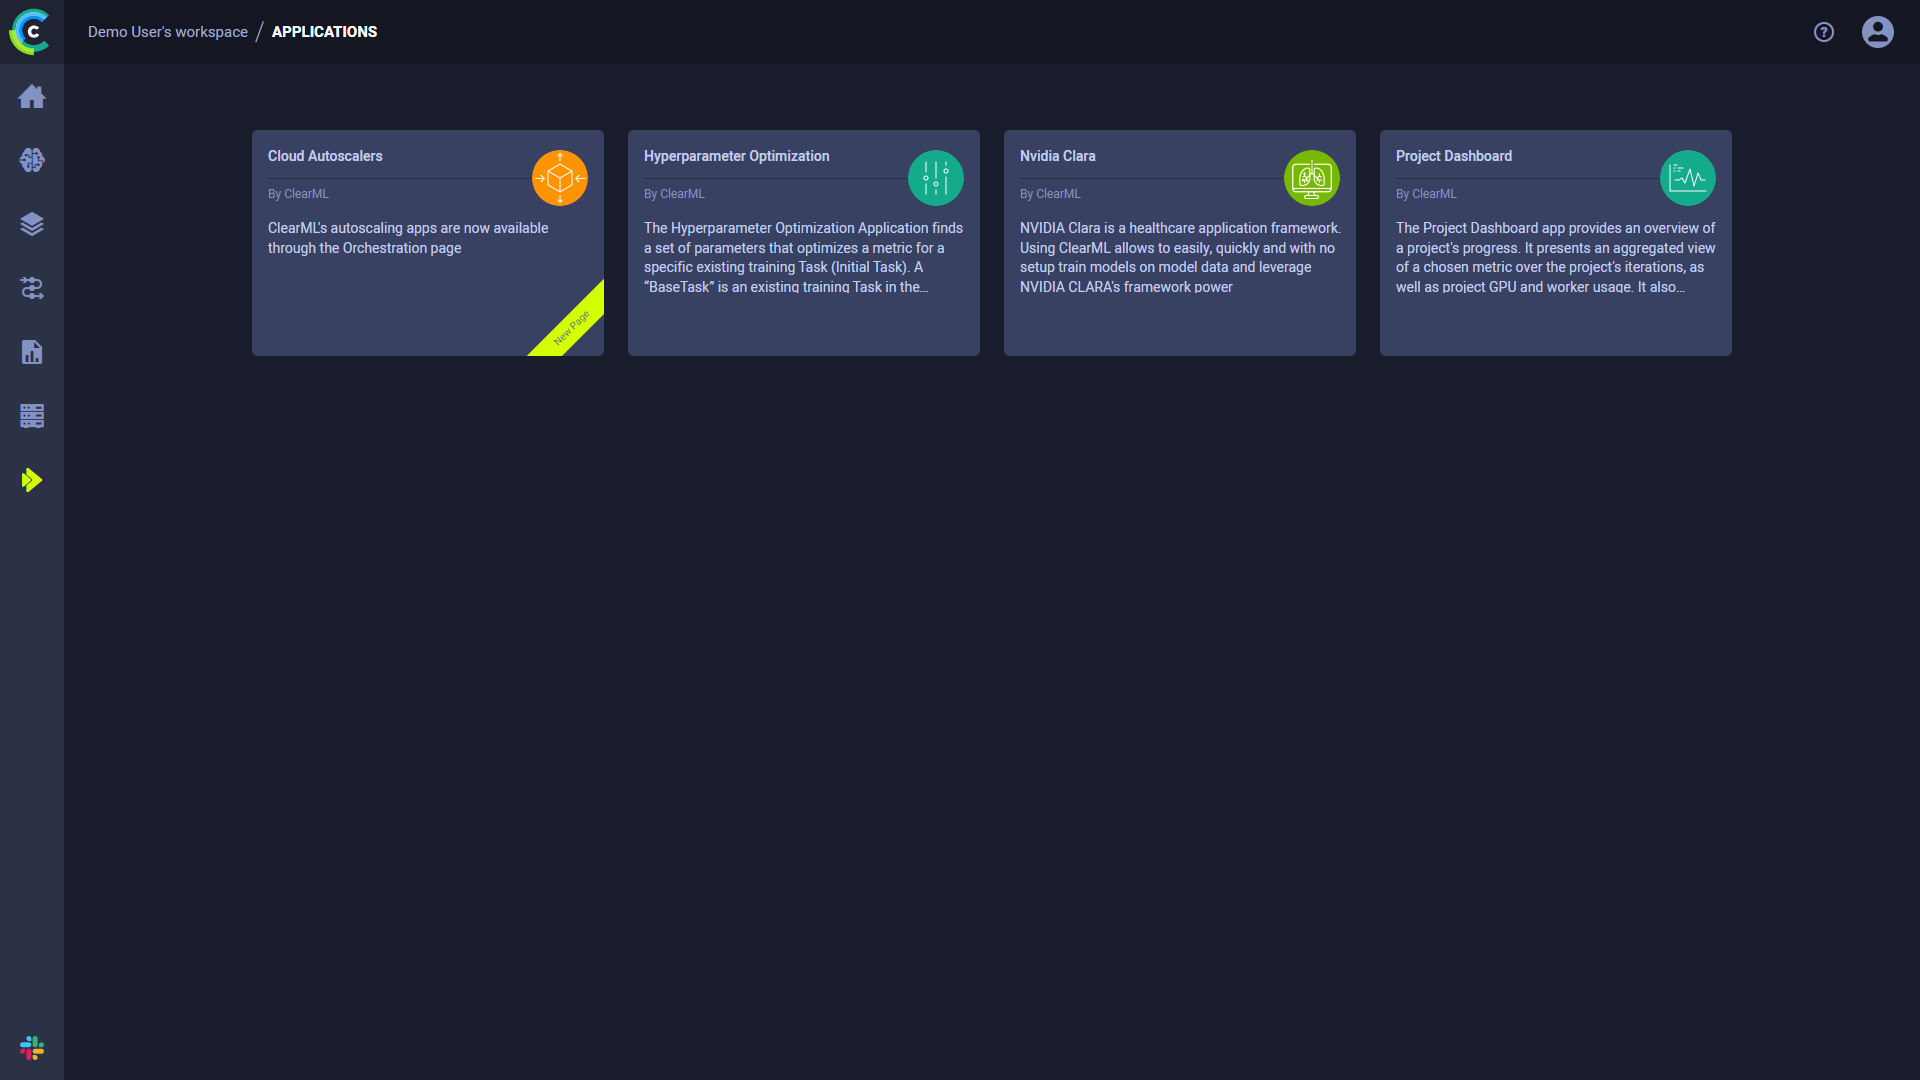Open the Project Dashboard card title
Image resolution: width=1920 pixels, height=1080 pixels.
pos(1454,156)
